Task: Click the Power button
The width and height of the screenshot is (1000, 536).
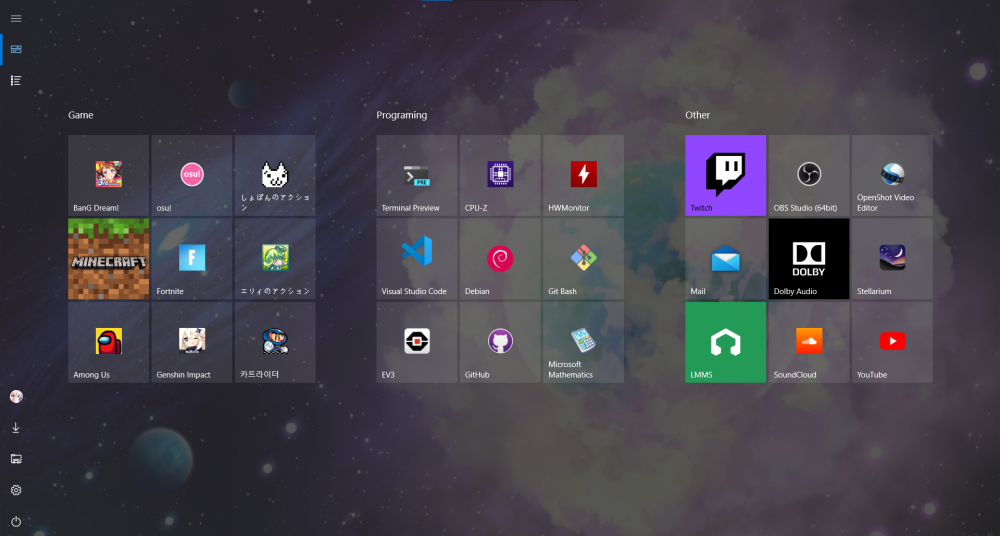Action: [16, 521]
